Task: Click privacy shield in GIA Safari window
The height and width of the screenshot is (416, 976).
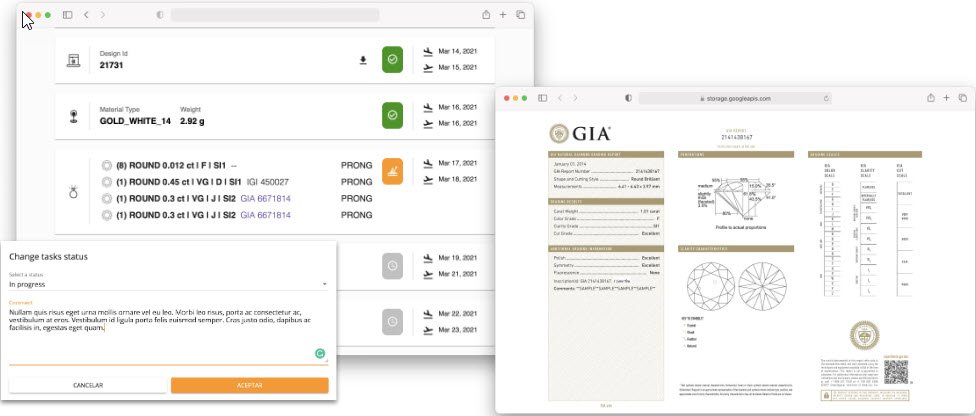Action: [629, 98]
